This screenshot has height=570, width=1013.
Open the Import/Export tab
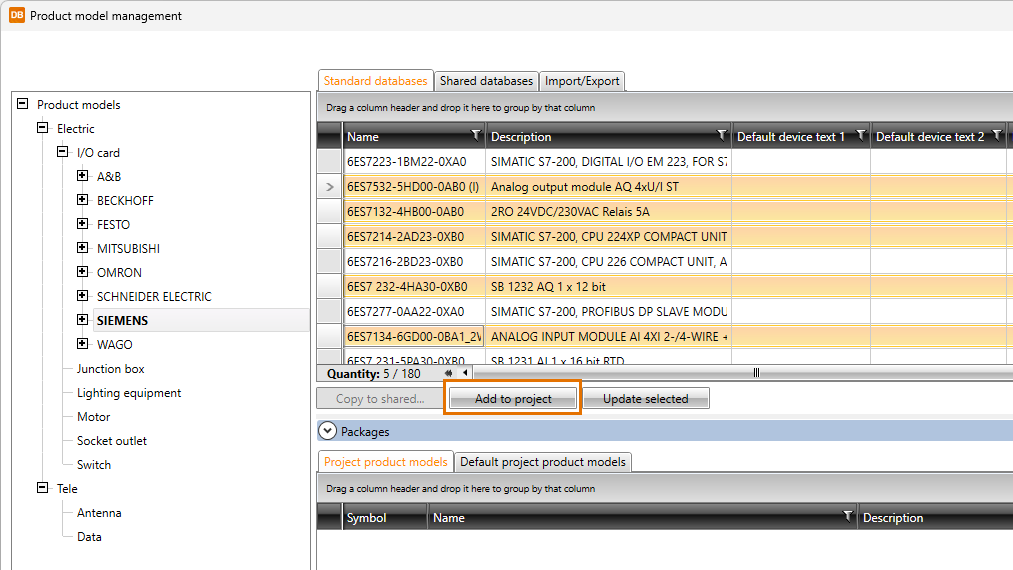click(x=582, y=81)
